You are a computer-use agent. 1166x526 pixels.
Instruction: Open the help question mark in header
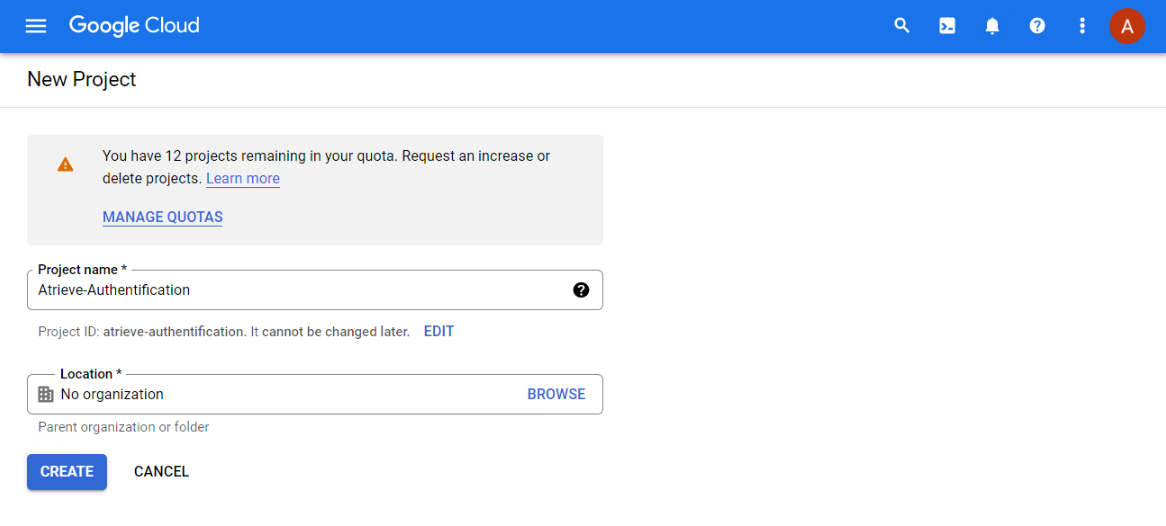1037,26
